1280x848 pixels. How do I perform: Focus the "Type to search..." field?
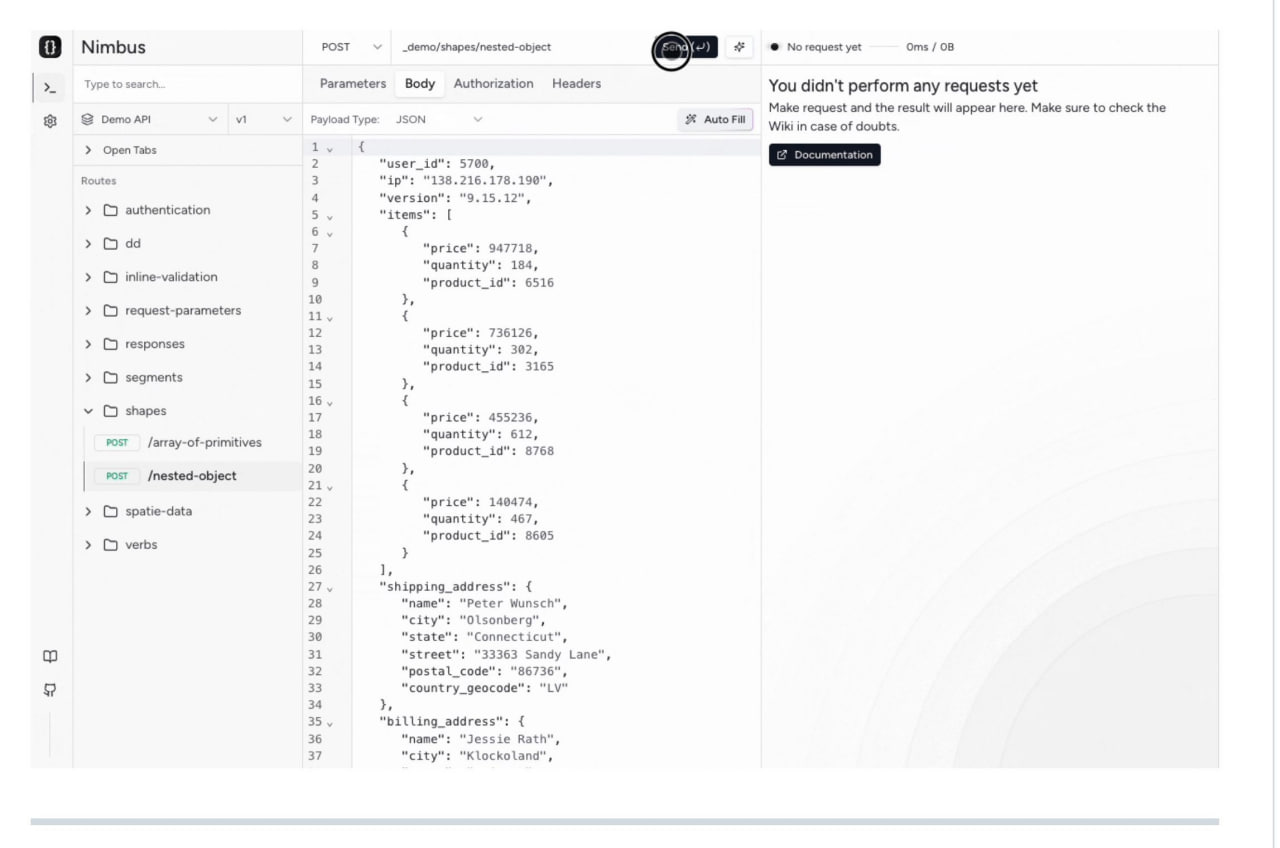click(188, 85)
